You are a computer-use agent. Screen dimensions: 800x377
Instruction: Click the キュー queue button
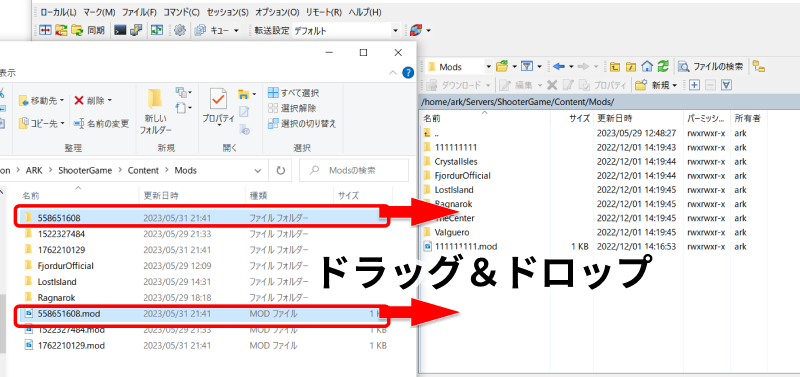(x=216, y=31)
